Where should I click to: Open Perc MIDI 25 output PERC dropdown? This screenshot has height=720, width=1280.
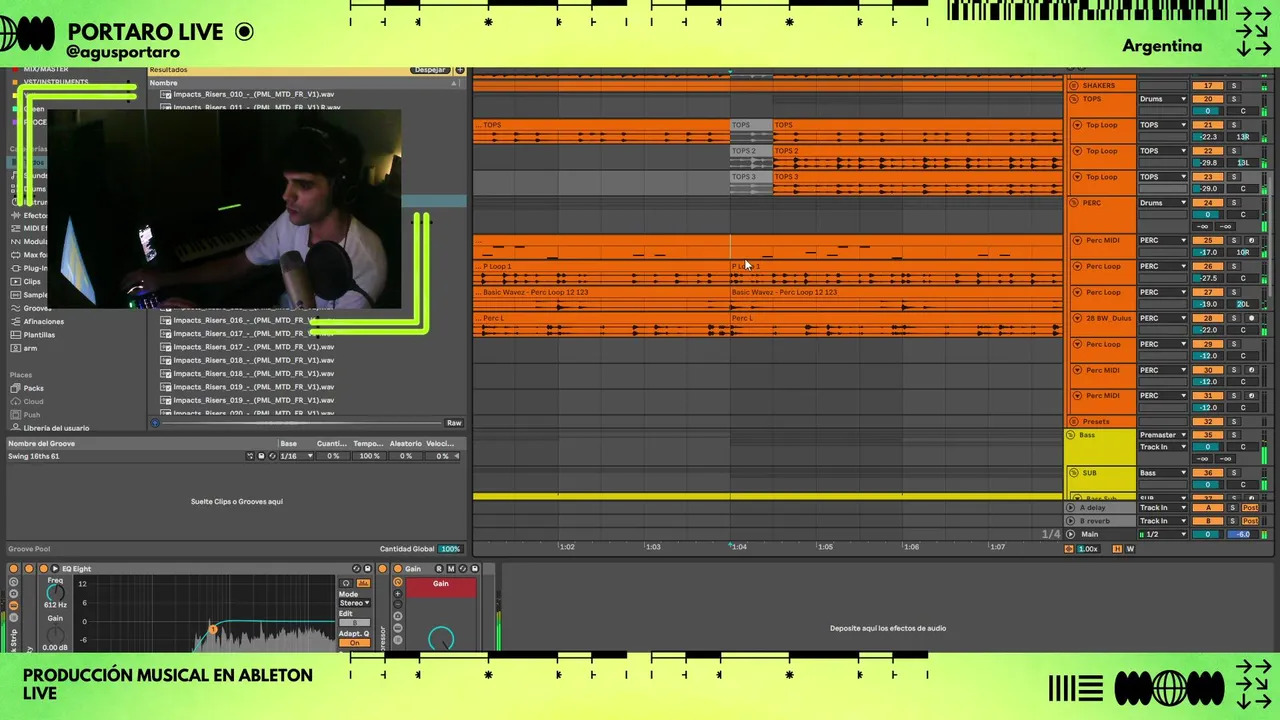(1163, 240)
